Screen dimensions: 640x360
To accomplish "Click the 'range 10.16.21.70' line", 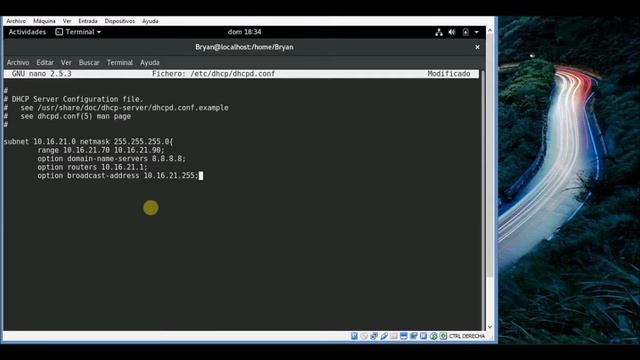I will coord(101,150).
